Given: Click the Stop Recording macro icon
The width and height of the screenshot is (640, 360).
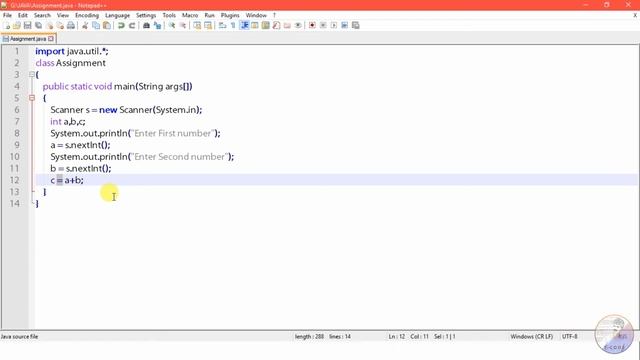Looking at the screenshot, I should 323,25.
